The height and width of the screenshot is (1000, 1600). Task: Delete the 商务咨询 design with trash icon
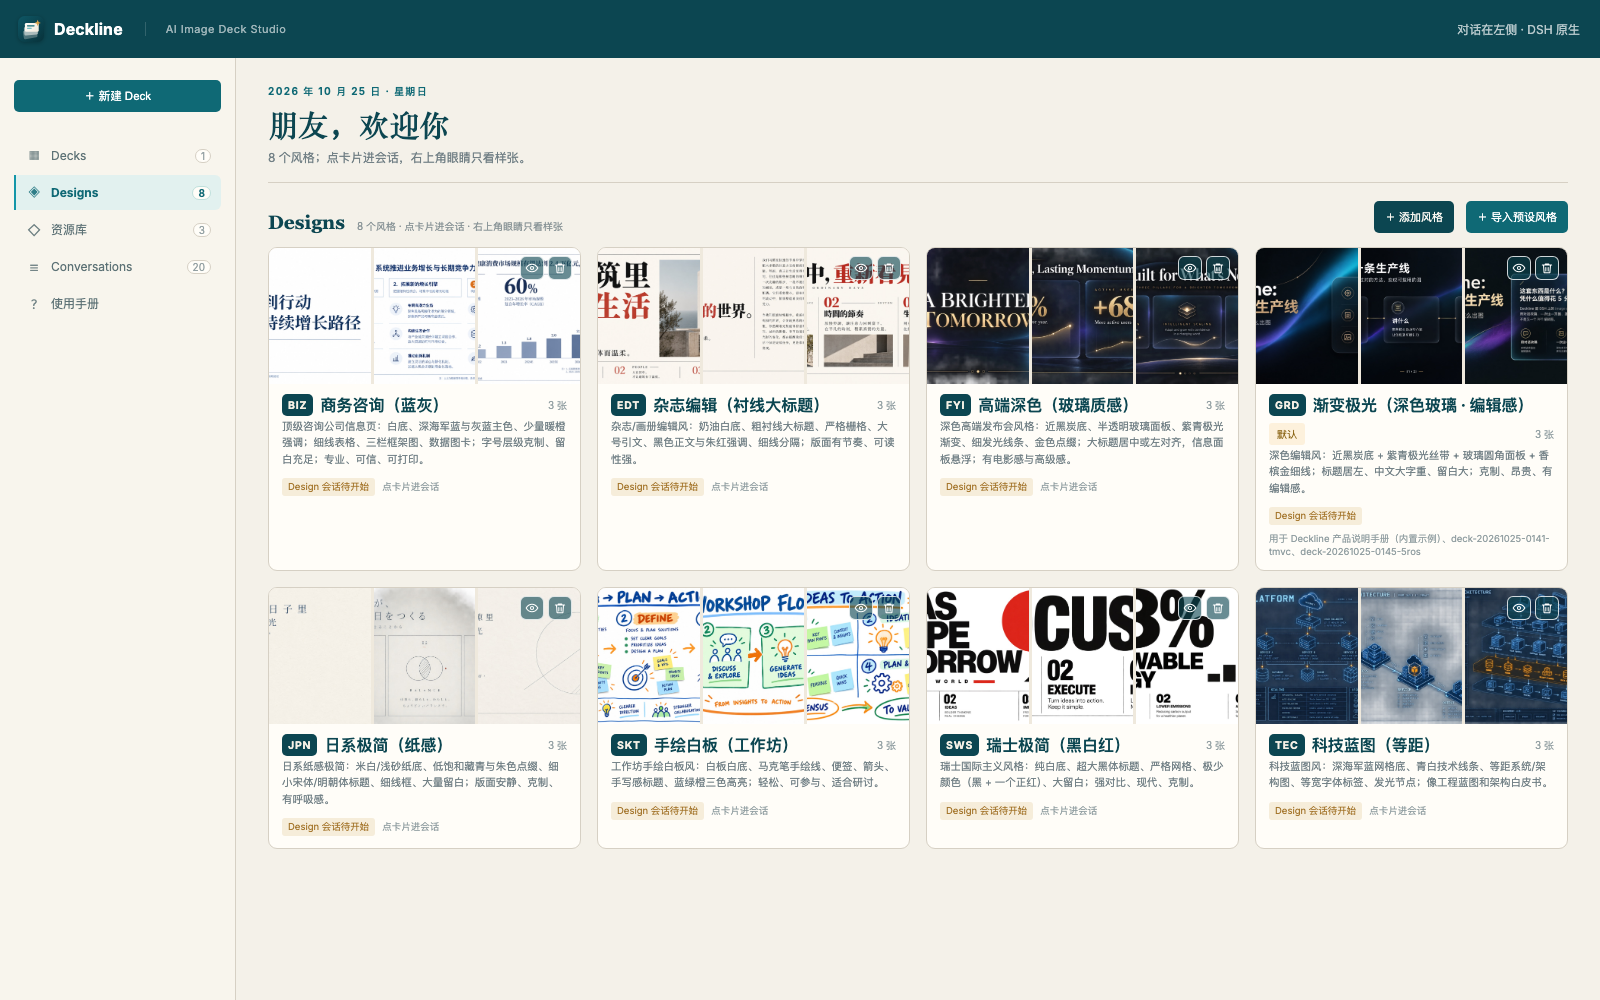coord(560,268)
